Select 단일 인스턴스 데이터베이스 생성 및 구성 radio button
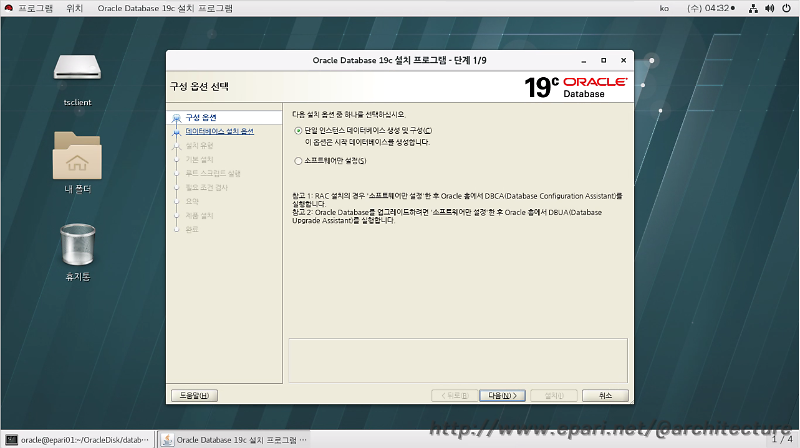 point(298,131)
